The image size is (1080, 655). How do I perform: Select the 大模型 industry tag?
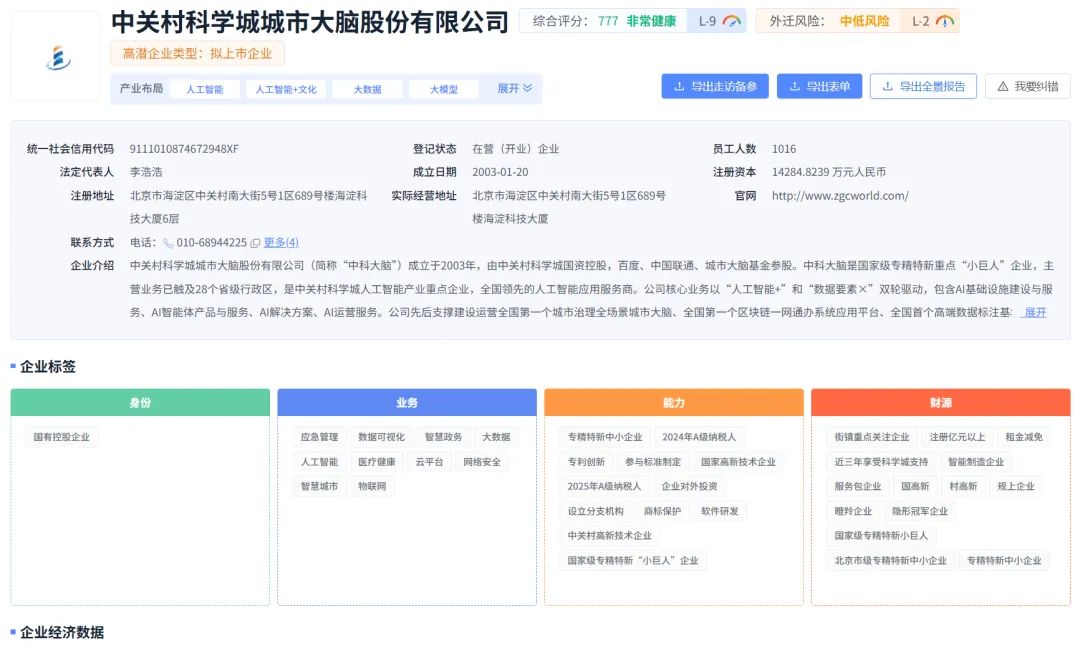444,89
